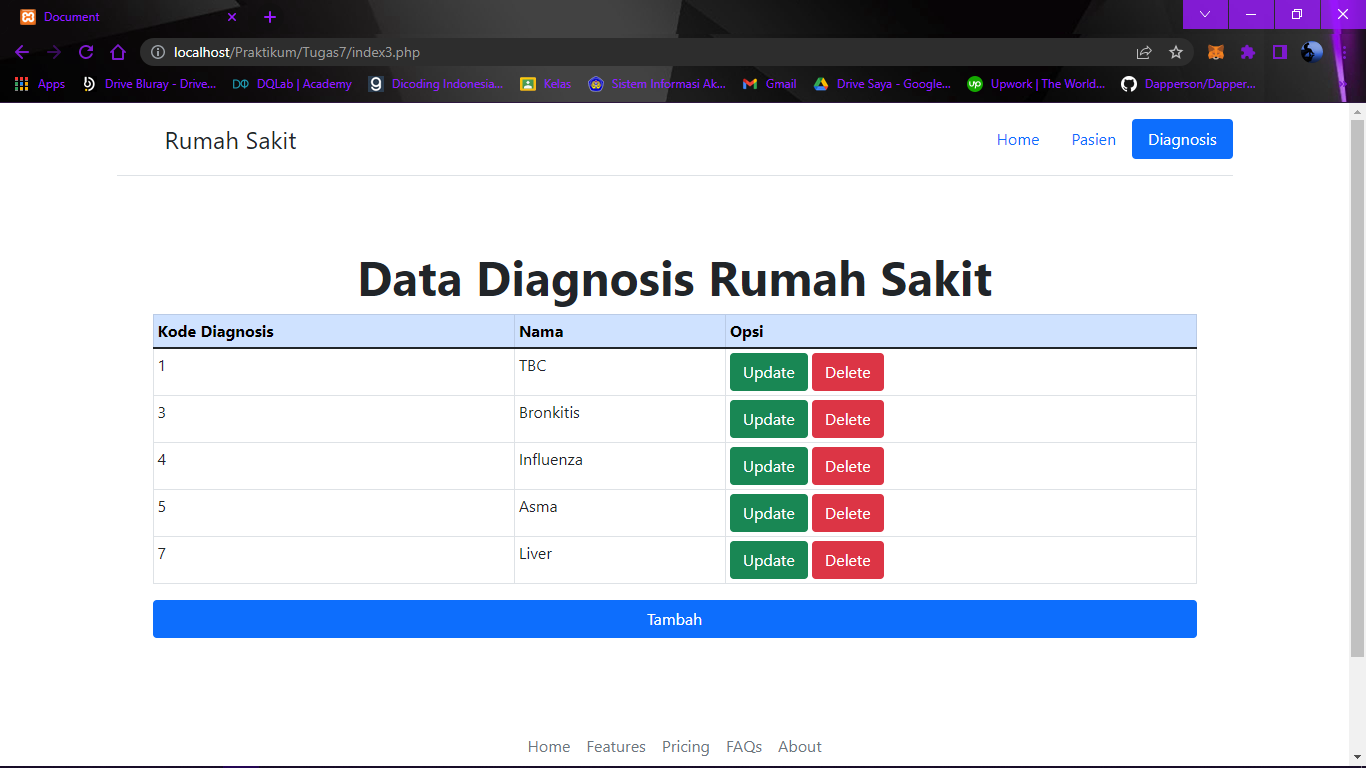
Task: Update the Asma diagnosis entry
Action: [768, 512]
